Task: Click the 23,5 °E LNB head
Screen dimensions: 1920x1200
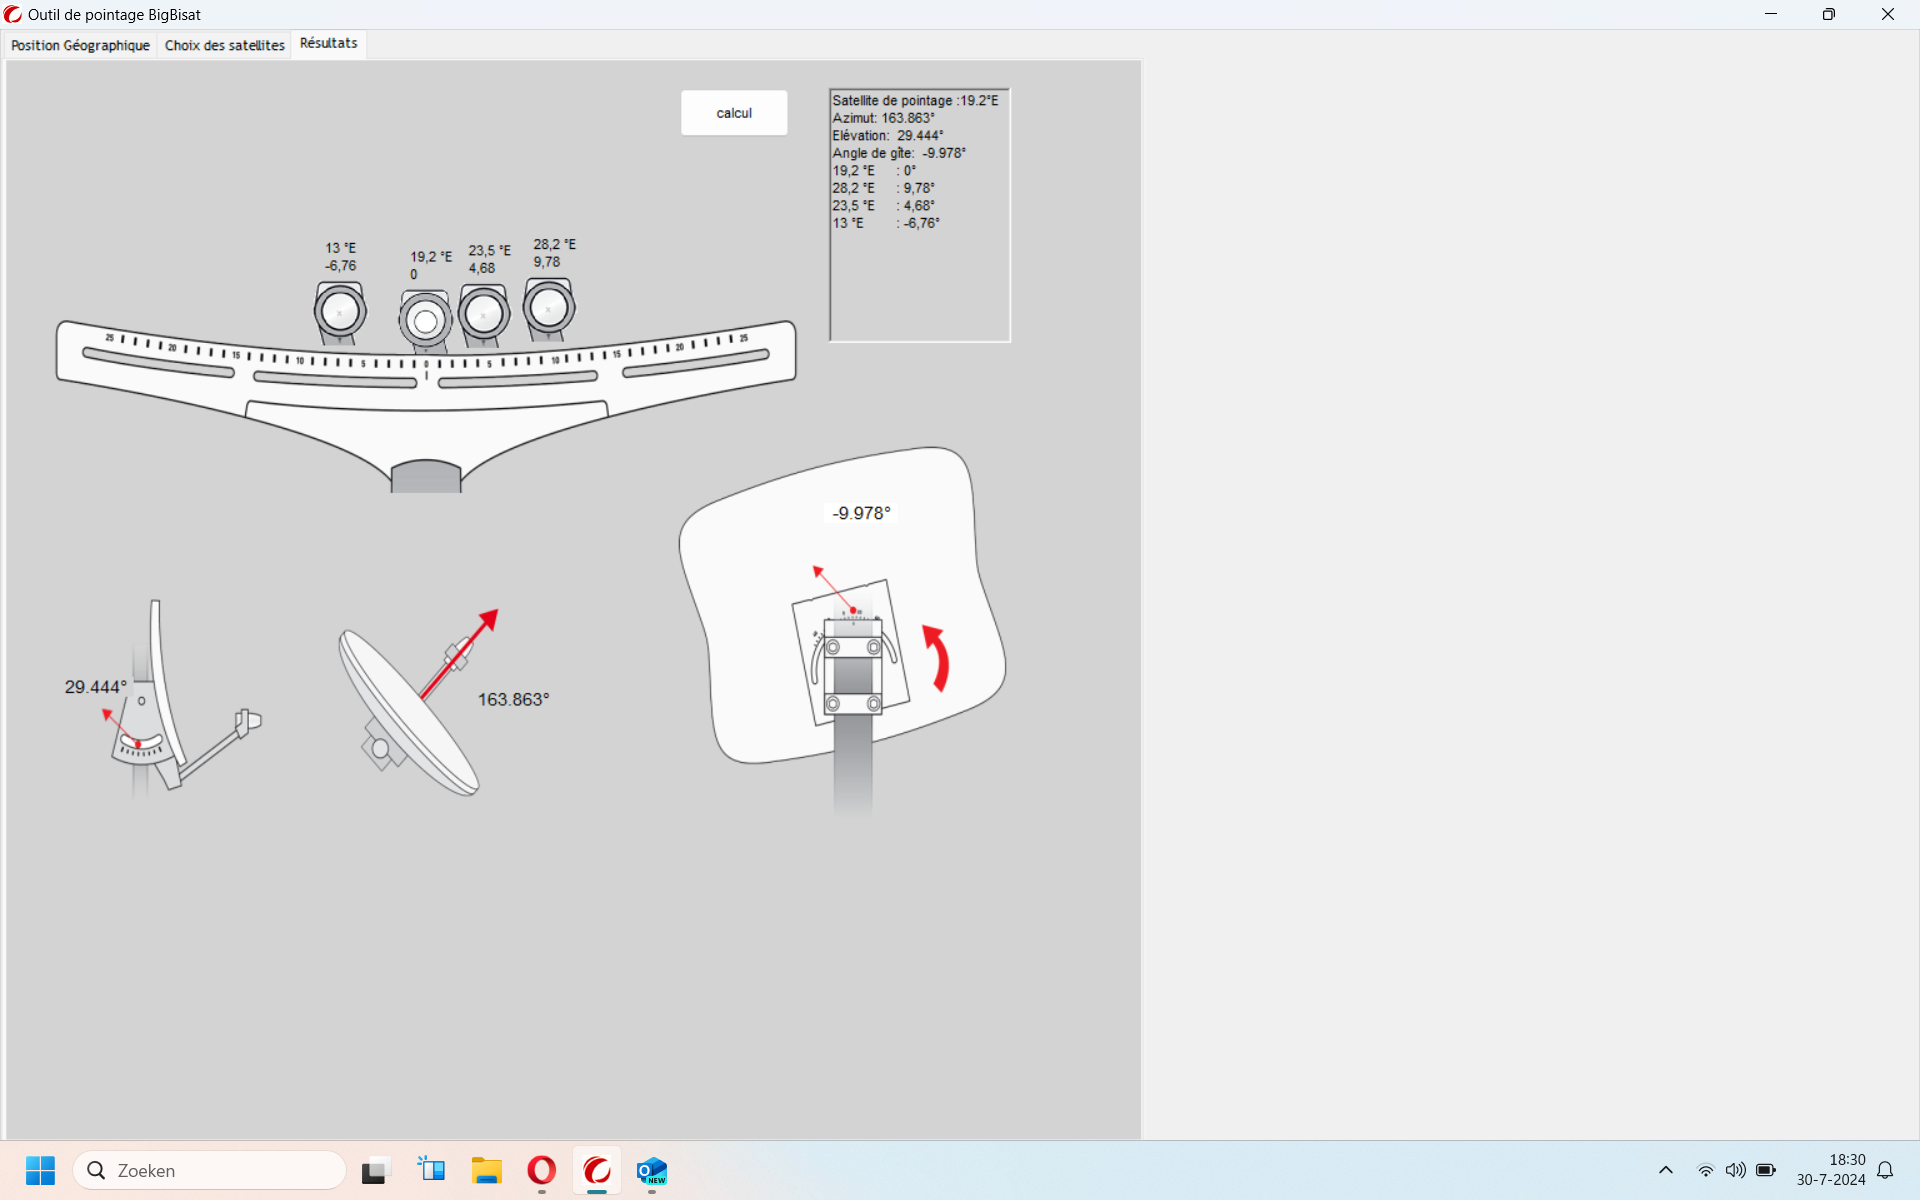Action: [483, 314]
